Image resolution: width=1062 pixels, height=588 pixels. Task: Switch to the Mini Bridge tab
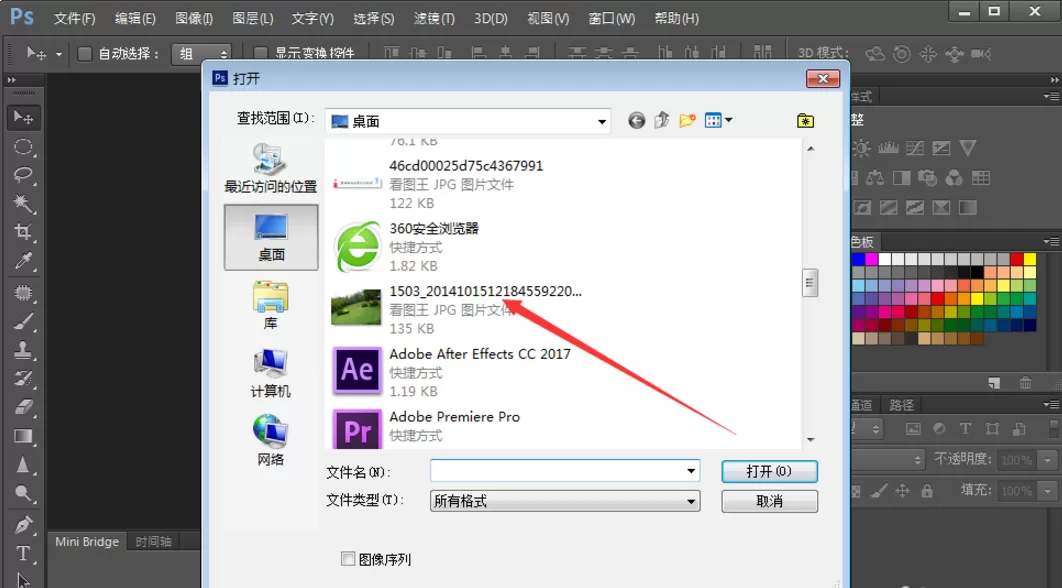click(x=87, y=541)
